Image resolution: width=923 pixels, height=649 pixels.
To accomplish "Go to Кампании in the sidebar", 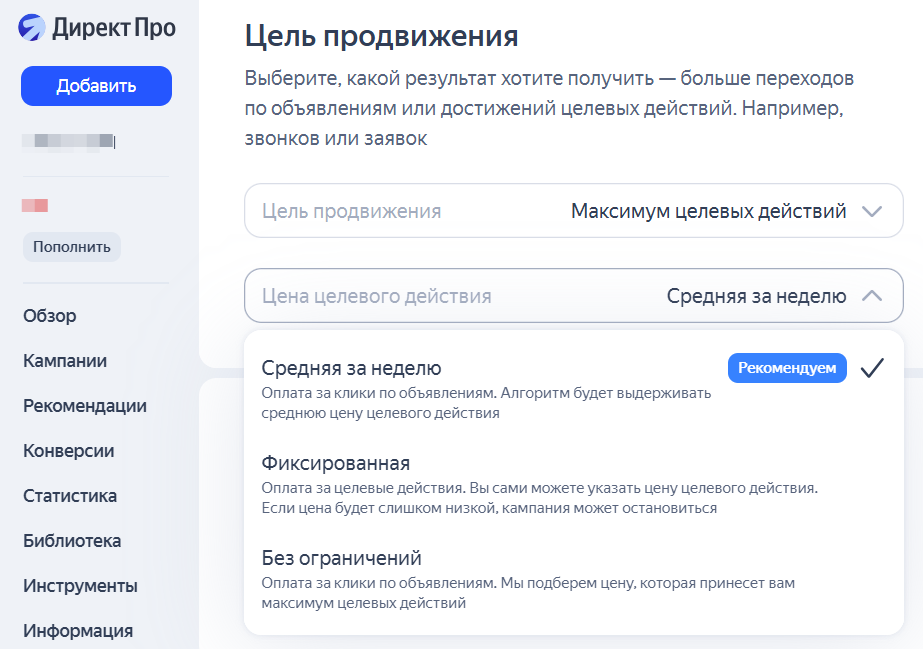I will tap(65, 361).
